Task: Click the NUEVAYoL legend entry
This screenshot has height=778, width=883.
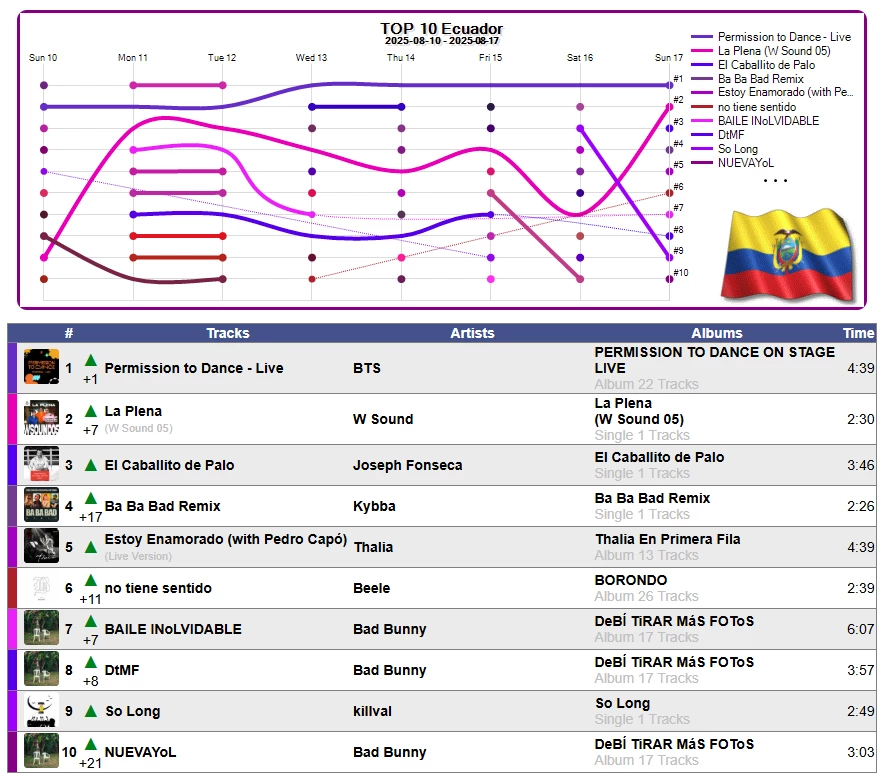Action: [732, 163]
